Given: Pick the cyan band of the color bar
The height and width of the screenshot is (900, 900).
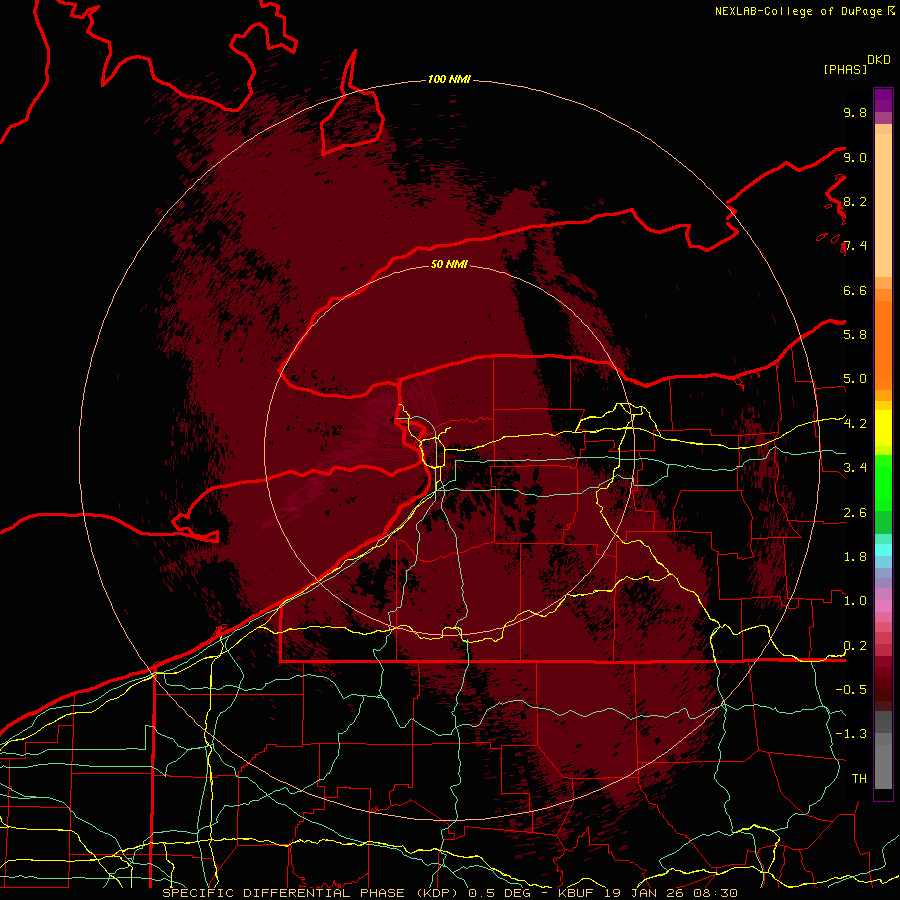Looking at the screenshot, I should tap(883, 550).
